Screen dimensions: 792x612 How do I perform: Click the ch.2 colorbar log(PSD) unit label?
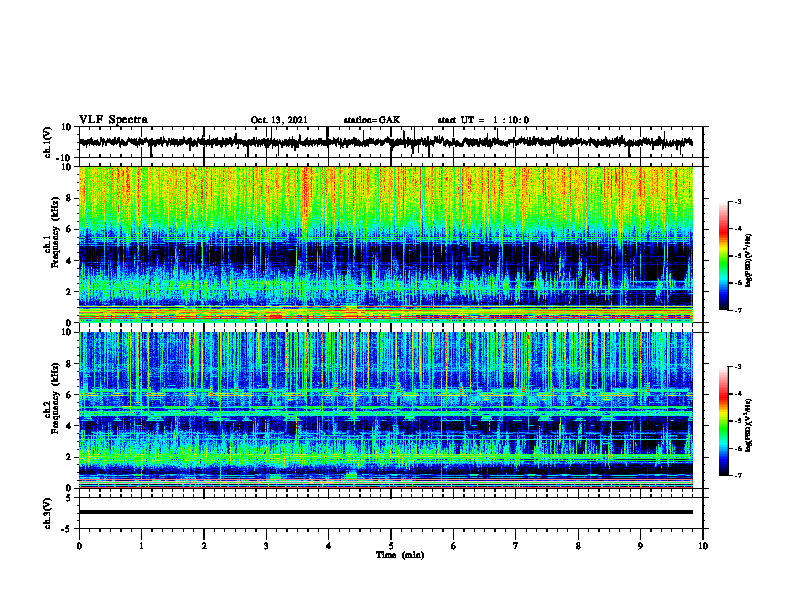(x=750, y=425)
